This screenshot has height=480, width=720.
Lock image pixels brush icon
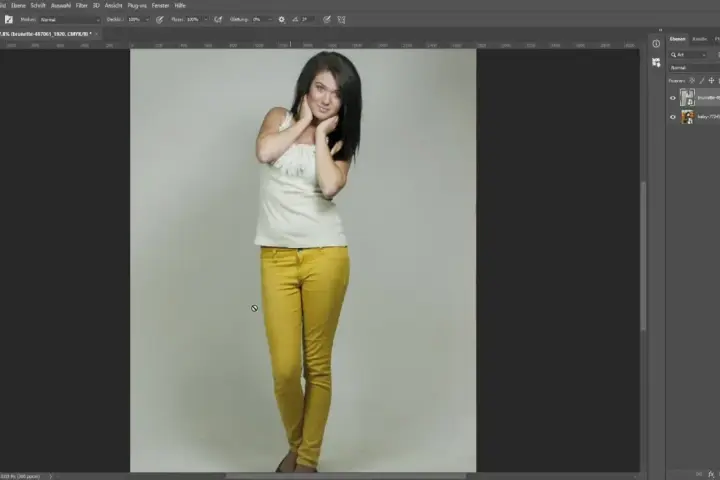[702, 81]
